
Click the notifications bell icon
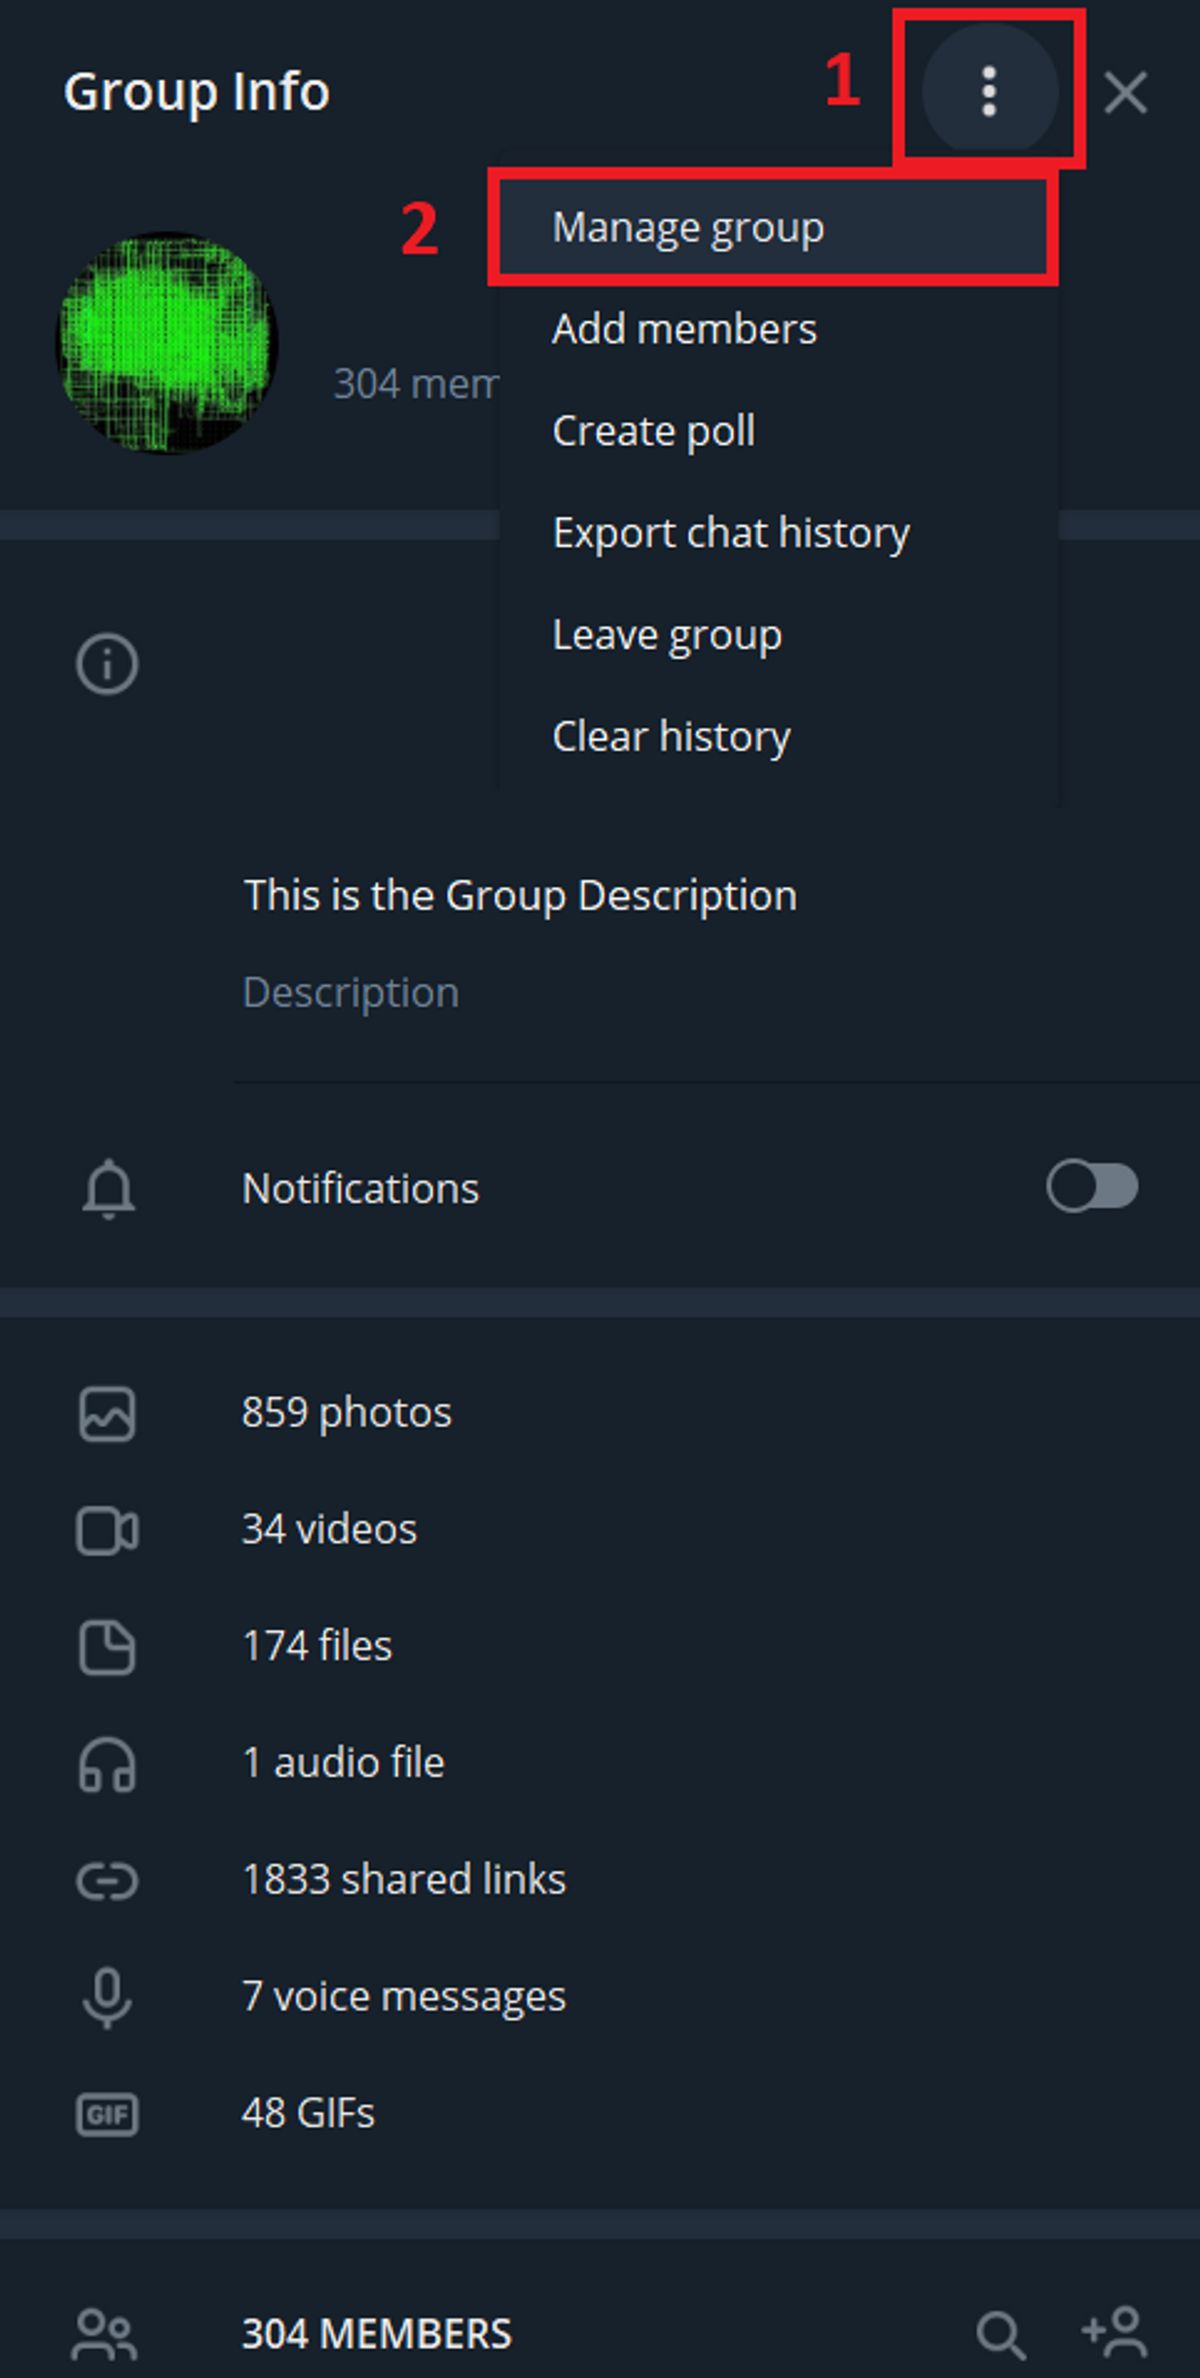click(107, 1188)
